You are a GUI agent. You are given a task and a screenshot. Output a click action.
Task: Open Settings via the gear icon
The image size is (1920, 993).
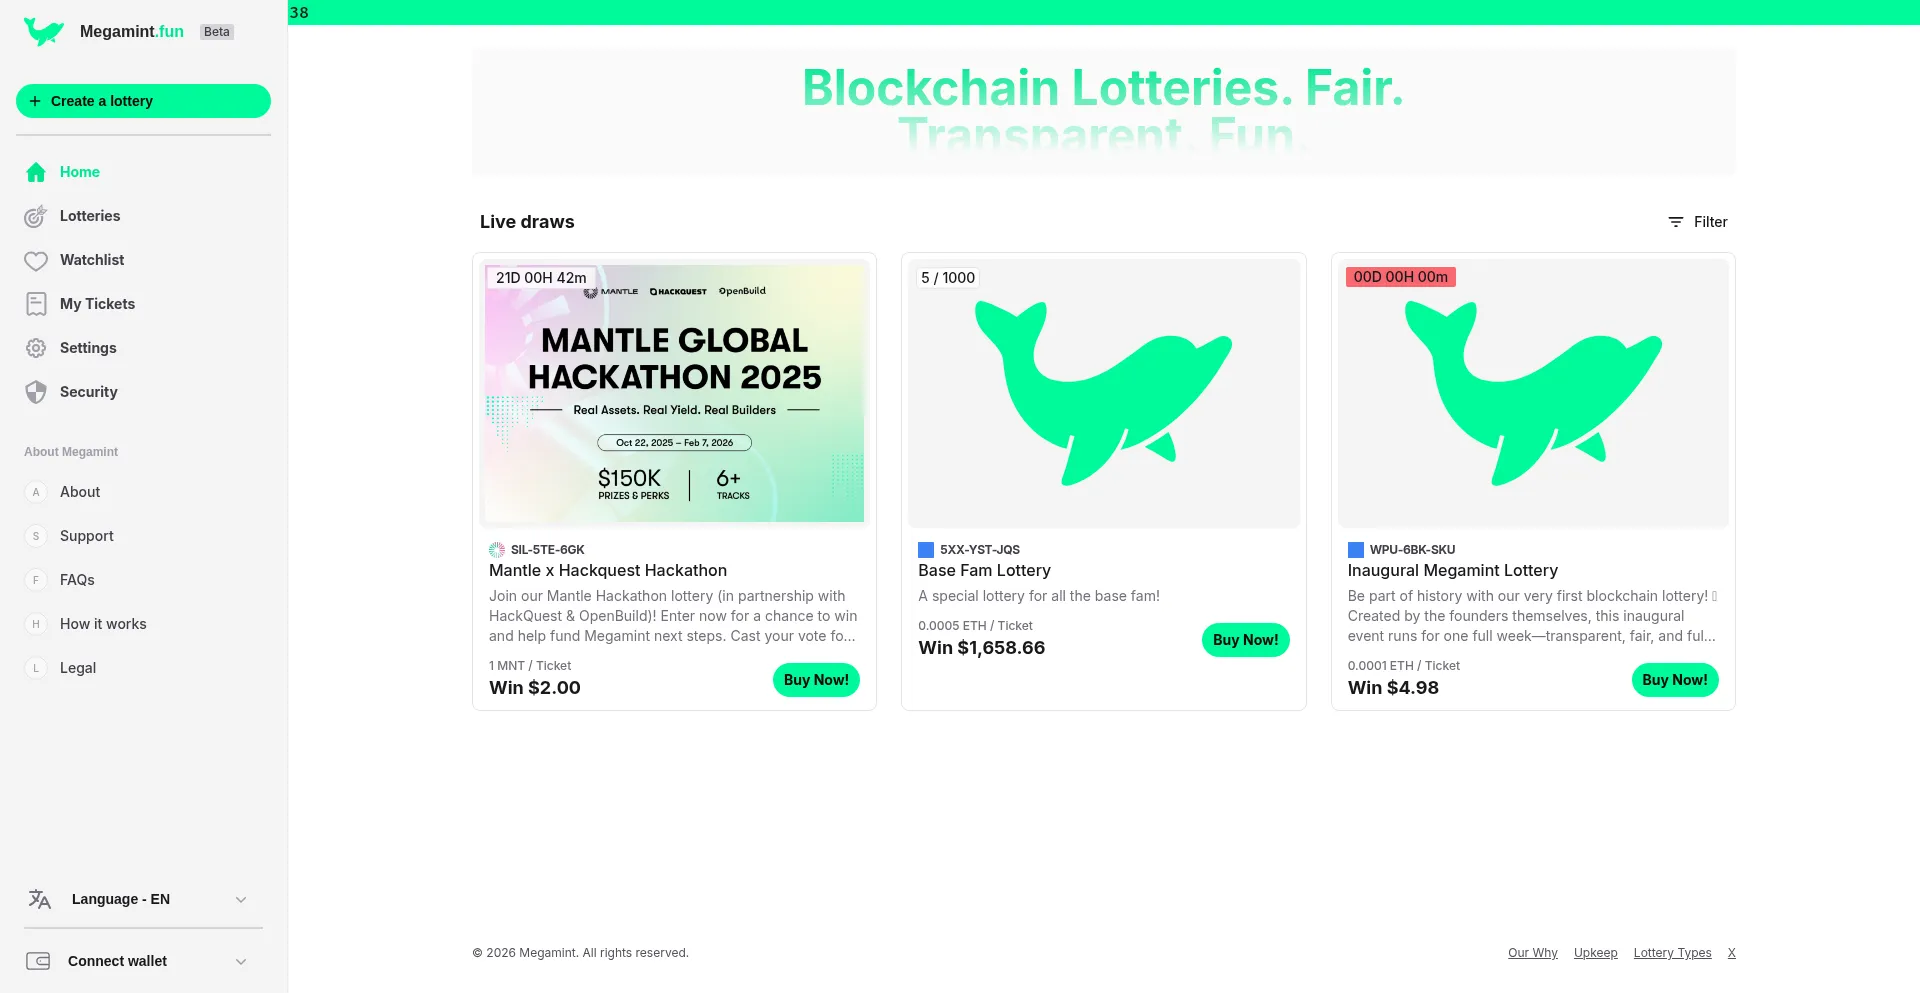[36, 348]
